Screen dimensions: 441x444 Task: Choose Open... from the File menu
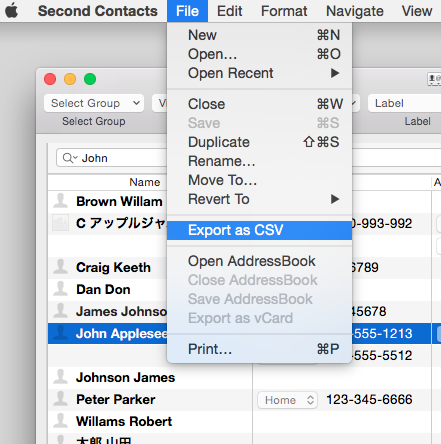(259, 54)
